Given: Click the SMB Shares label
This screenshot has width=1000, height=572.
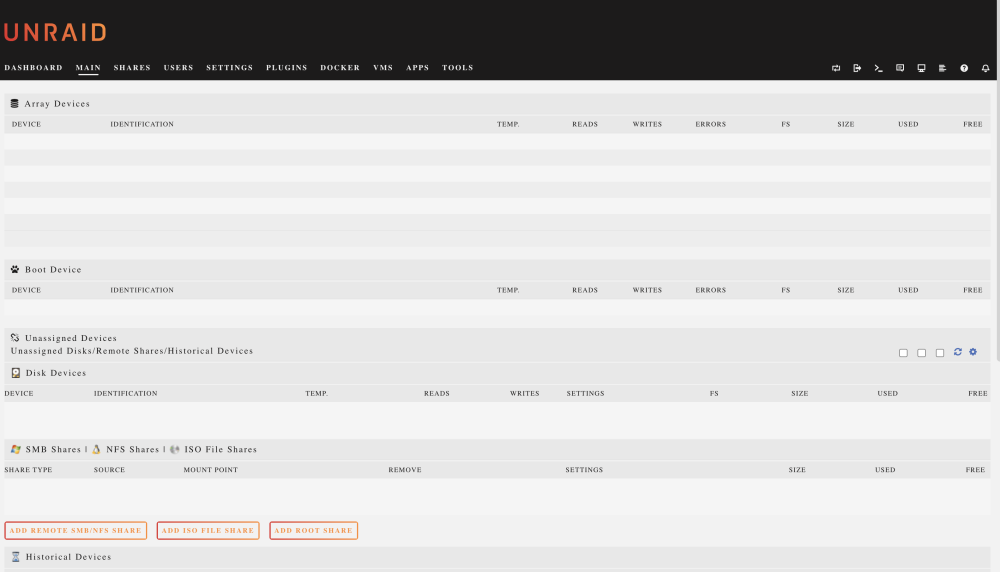Looking at the screenshot, I should coord(54,449).
